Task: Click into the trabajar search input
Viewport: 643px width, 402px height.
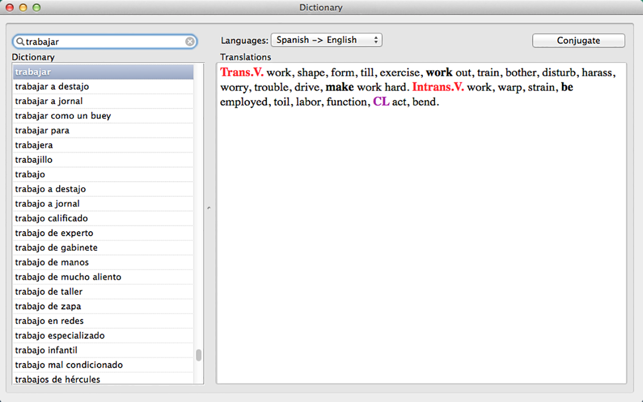Action: 105,41
